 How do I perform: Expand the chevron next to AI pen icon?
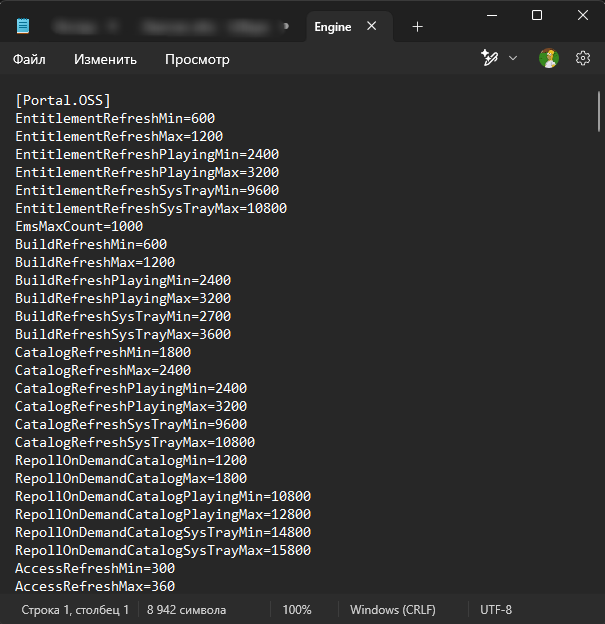click(x=513, y=59)
